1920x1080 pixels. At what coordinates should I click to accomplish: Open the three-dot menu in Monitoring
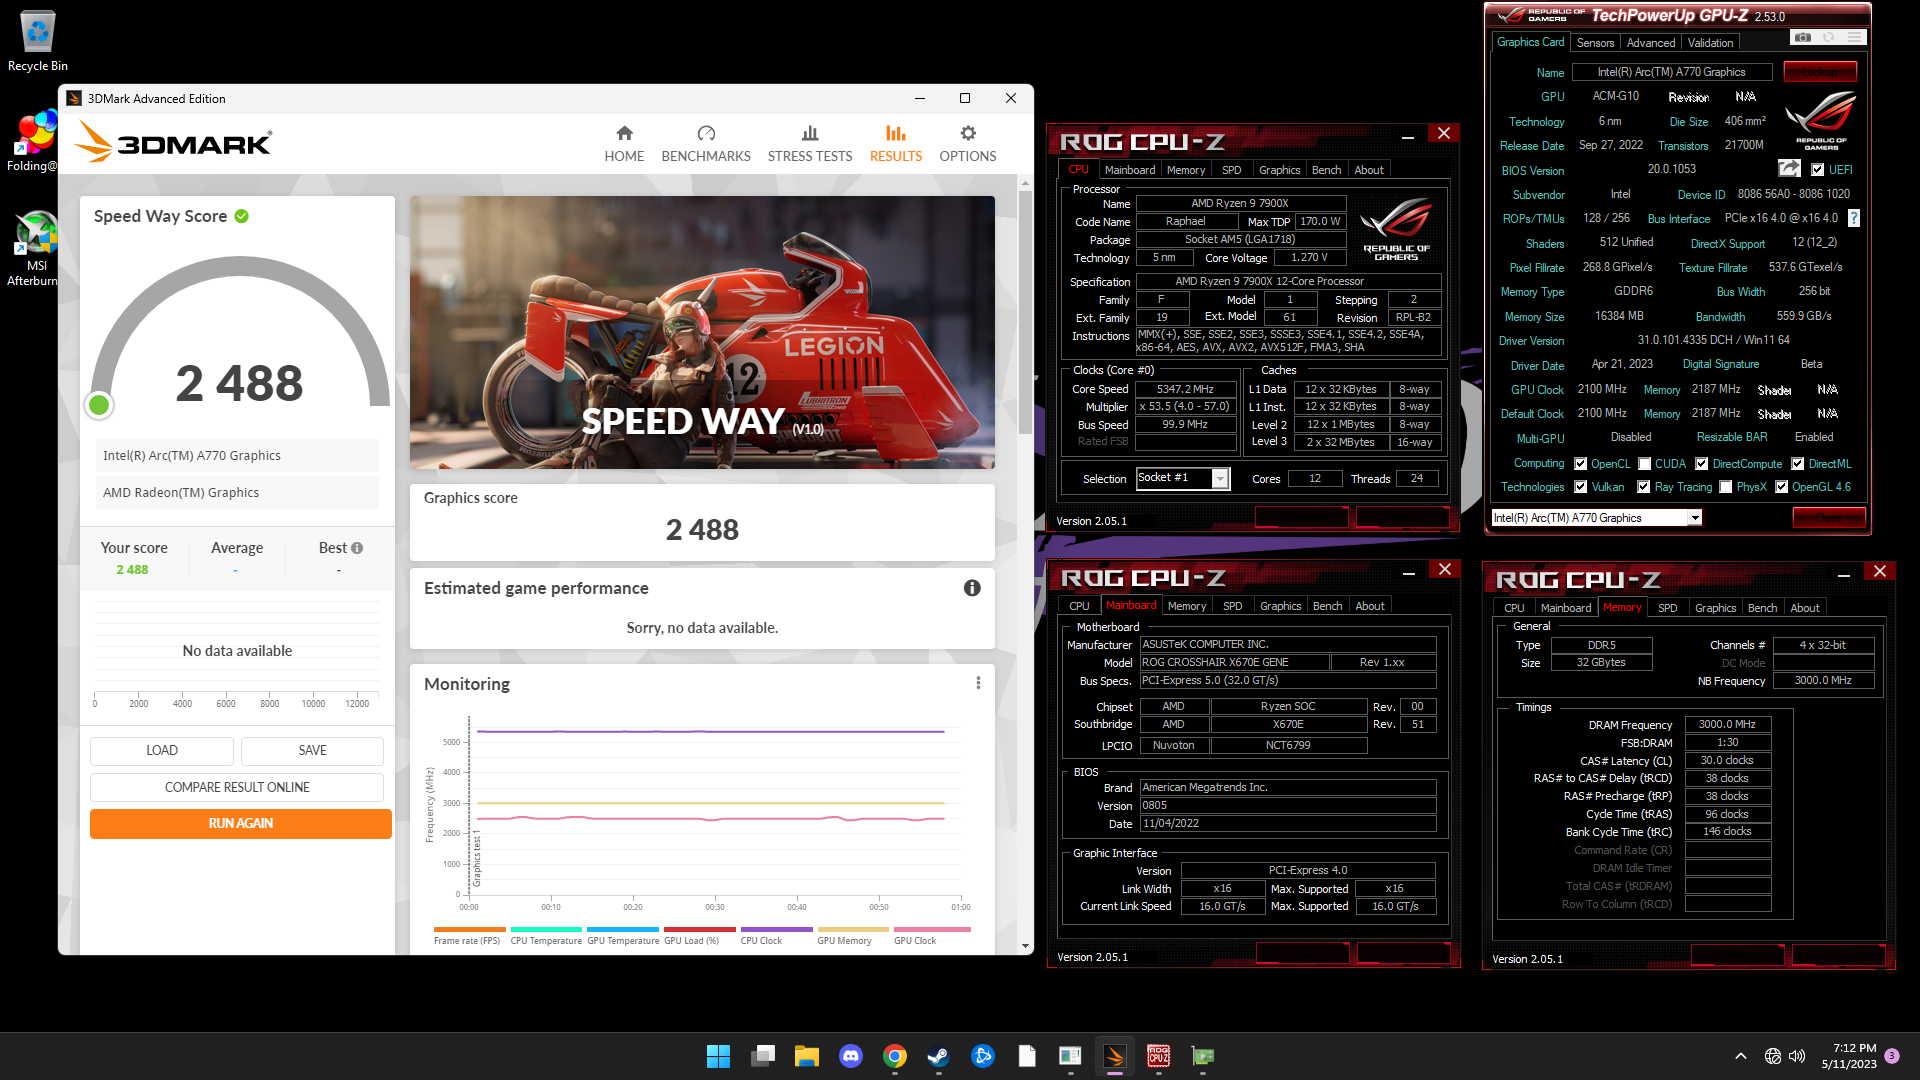click(978, 683)
